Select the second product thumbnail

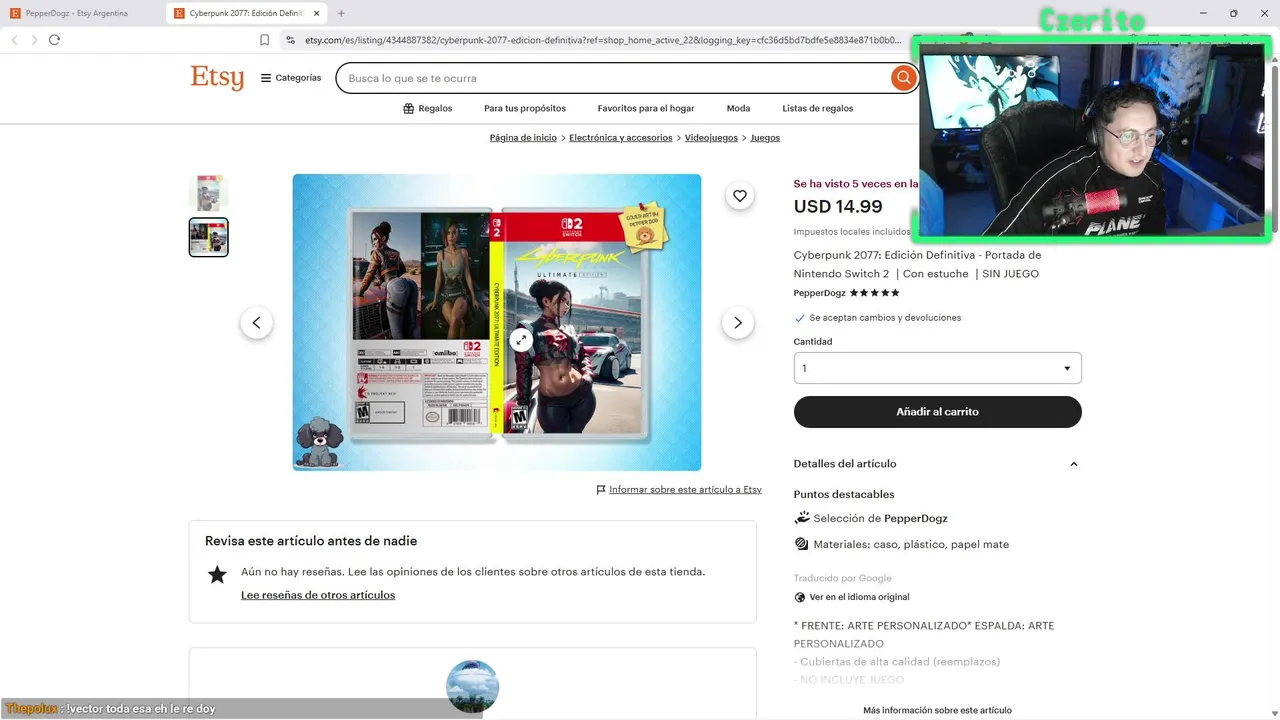point(209,237)
